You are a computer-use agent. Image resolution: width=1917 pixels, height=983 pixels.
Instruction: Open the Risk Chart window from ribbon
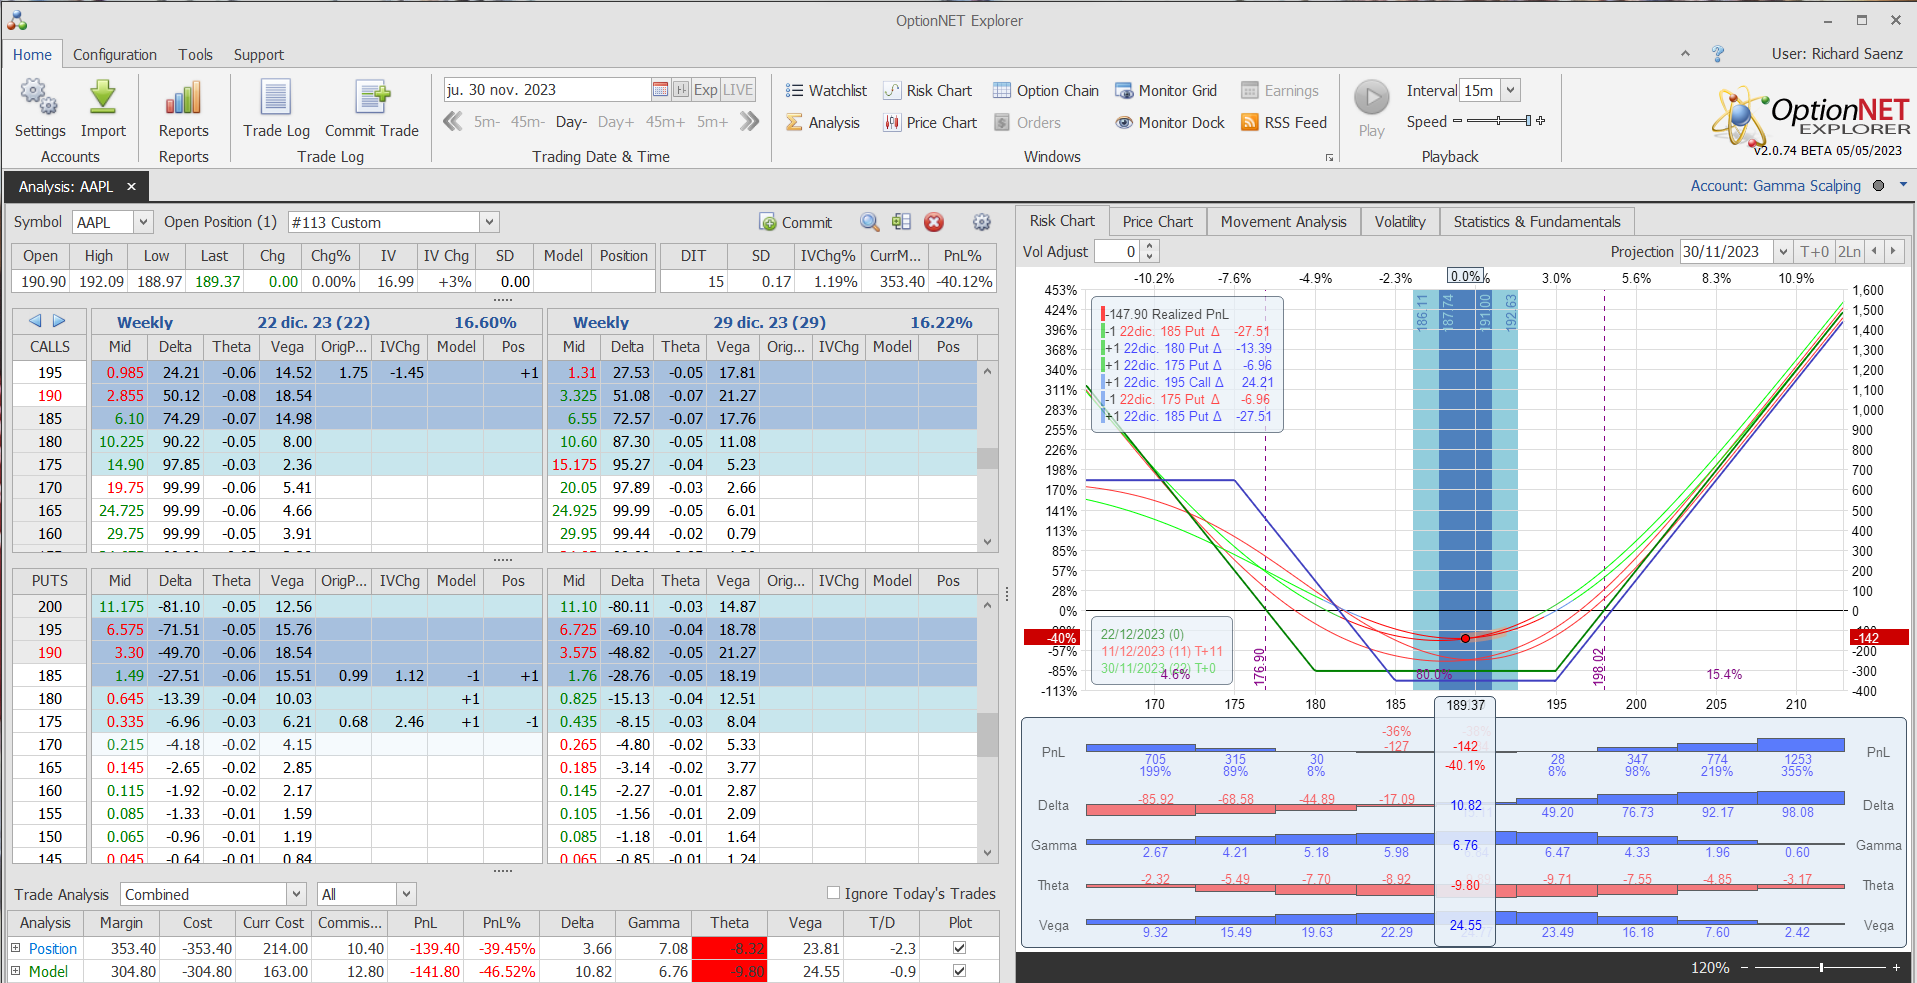point(928,91)
